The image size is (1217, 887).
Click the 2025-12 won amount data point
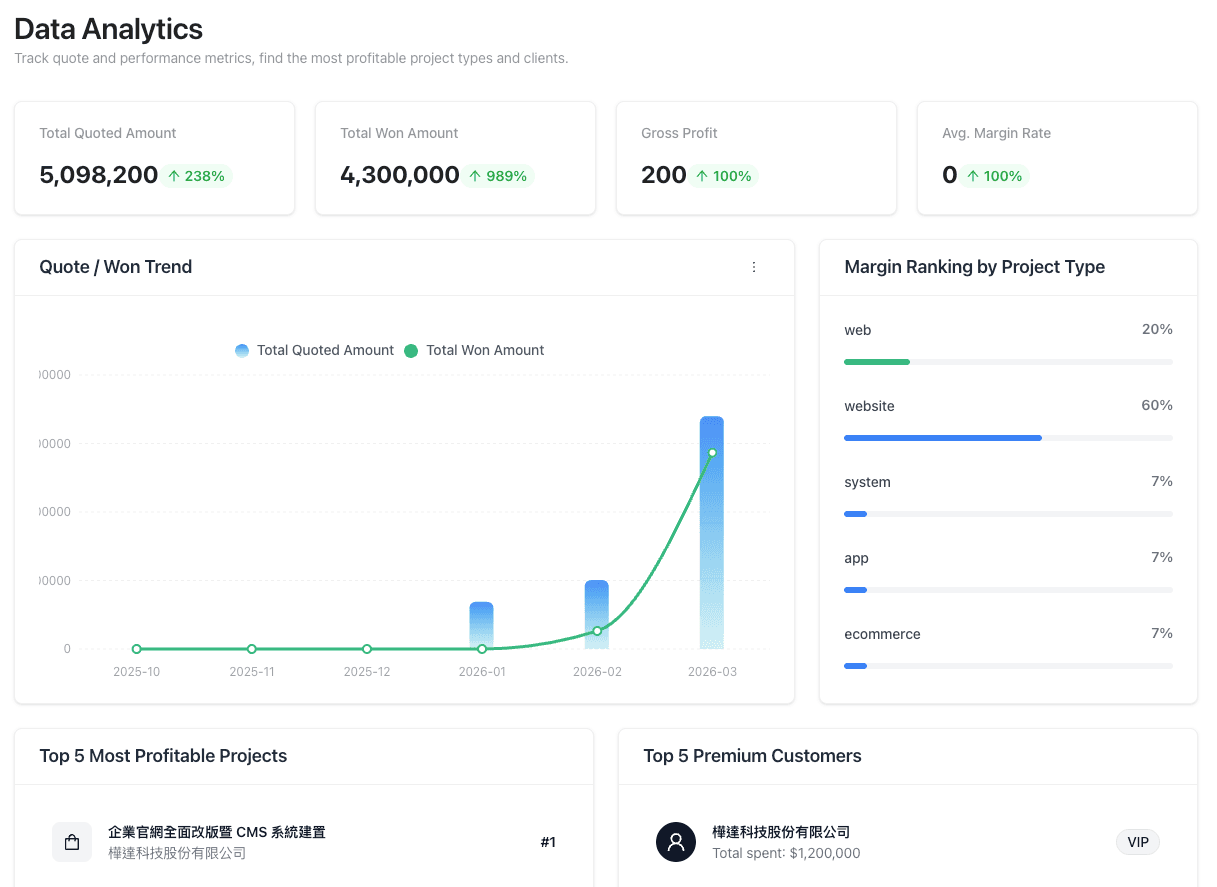pos(367,649)
